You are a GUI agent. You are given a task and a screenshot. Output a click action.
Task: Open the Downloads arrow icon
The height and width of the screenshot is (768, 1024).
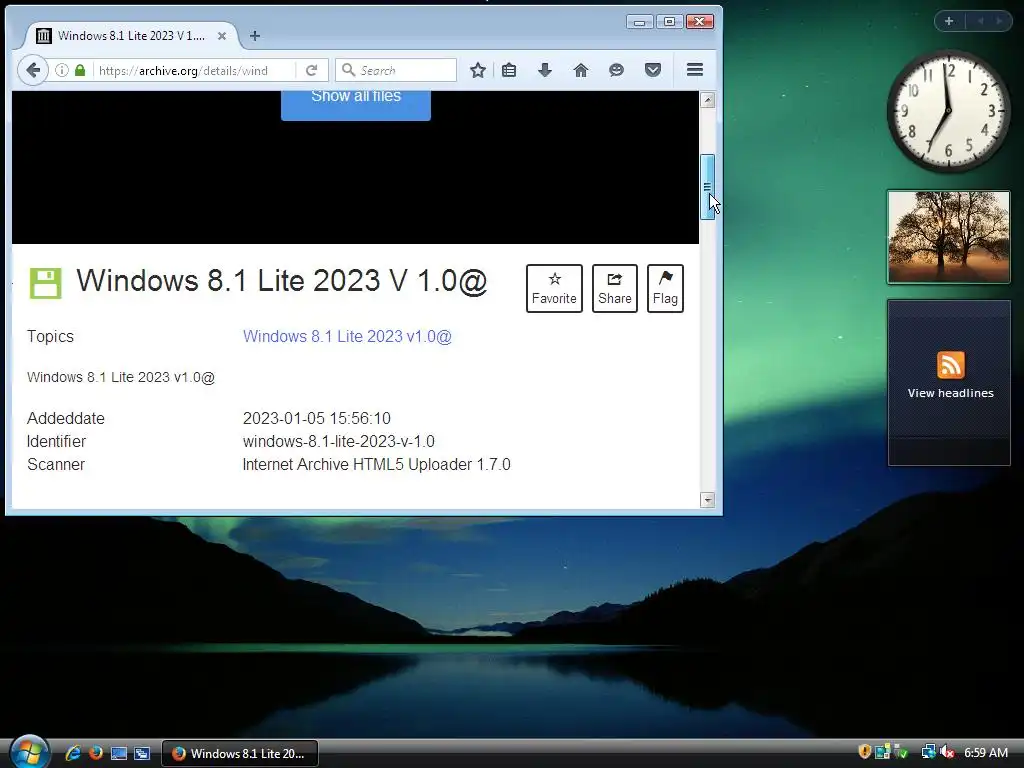click(545, 70)
